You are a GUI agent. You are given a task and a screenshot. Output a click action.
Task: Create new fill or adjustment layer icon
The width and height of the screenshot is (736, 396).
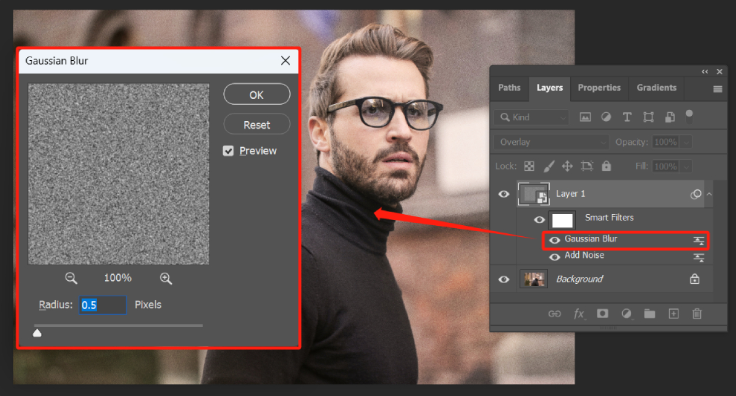[x=626, y=314]
